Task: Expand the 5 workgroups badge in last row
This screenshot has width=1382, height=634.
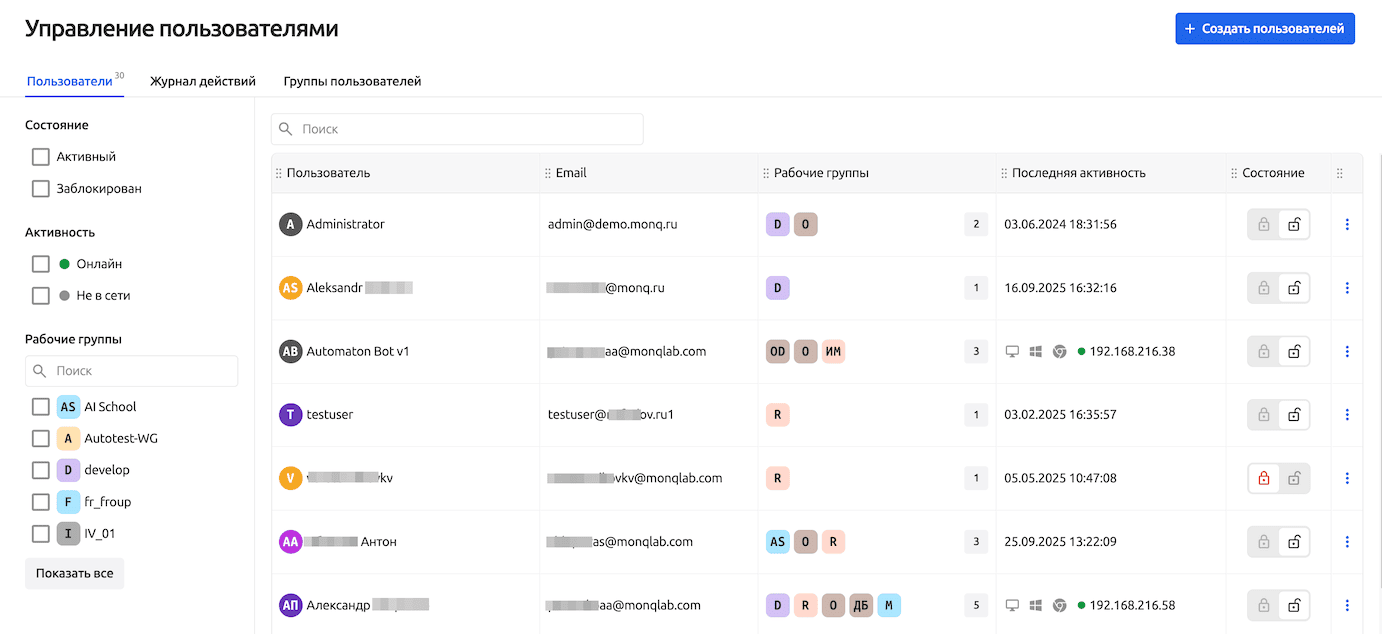Action: click(976, 606)
